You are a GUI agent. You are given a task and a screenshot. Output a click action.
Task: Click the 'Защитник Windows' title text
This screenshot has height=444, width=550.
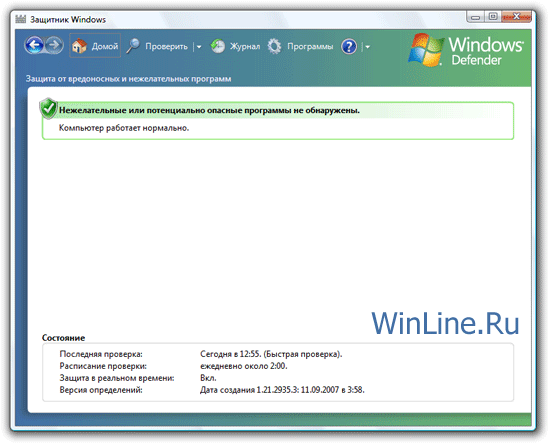tap(68, 19)
